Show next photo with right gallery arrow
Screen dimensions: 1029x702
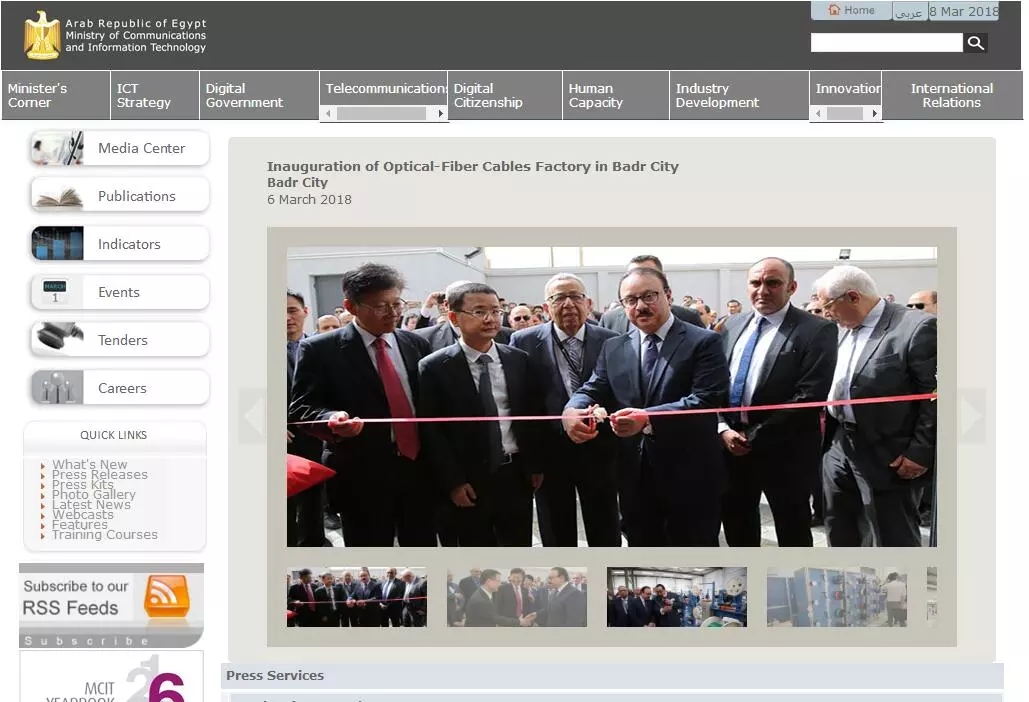point(971,415)
